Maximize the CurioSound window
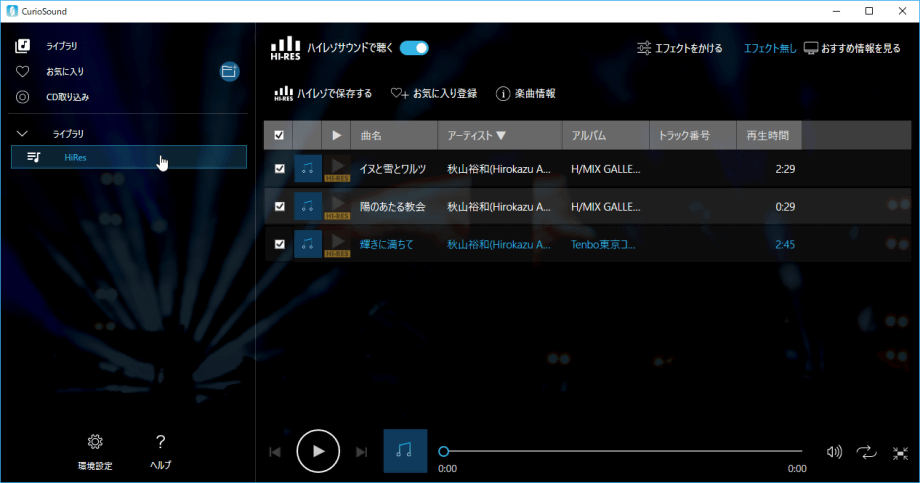 coord(869,11)
